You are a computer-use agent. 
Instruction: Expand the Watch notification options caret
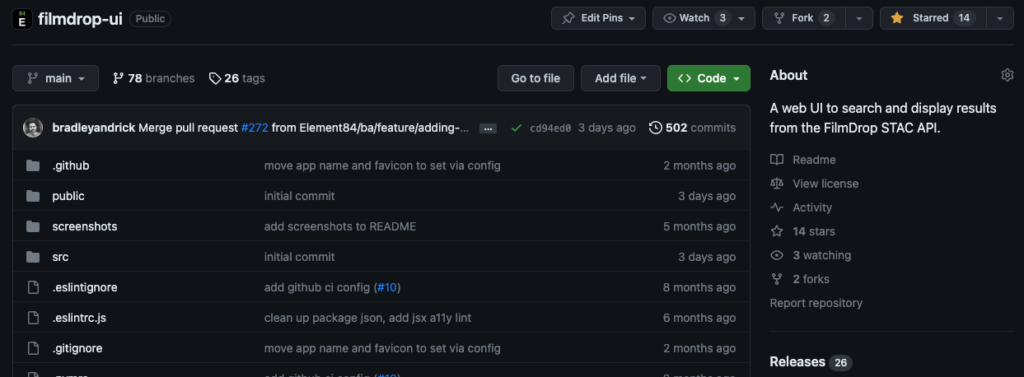click(742, 18)
